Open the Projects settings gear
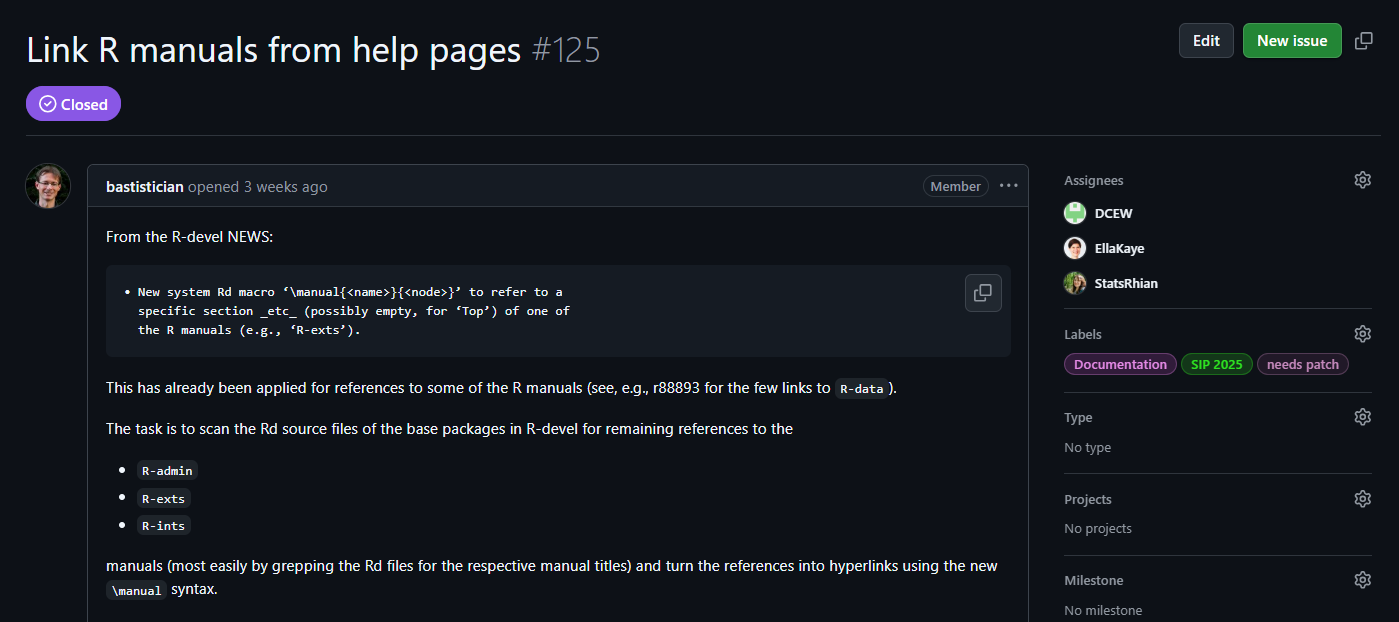This screenshot has height=622, width=1399. pyautogui.click(x=1362, y=498)
